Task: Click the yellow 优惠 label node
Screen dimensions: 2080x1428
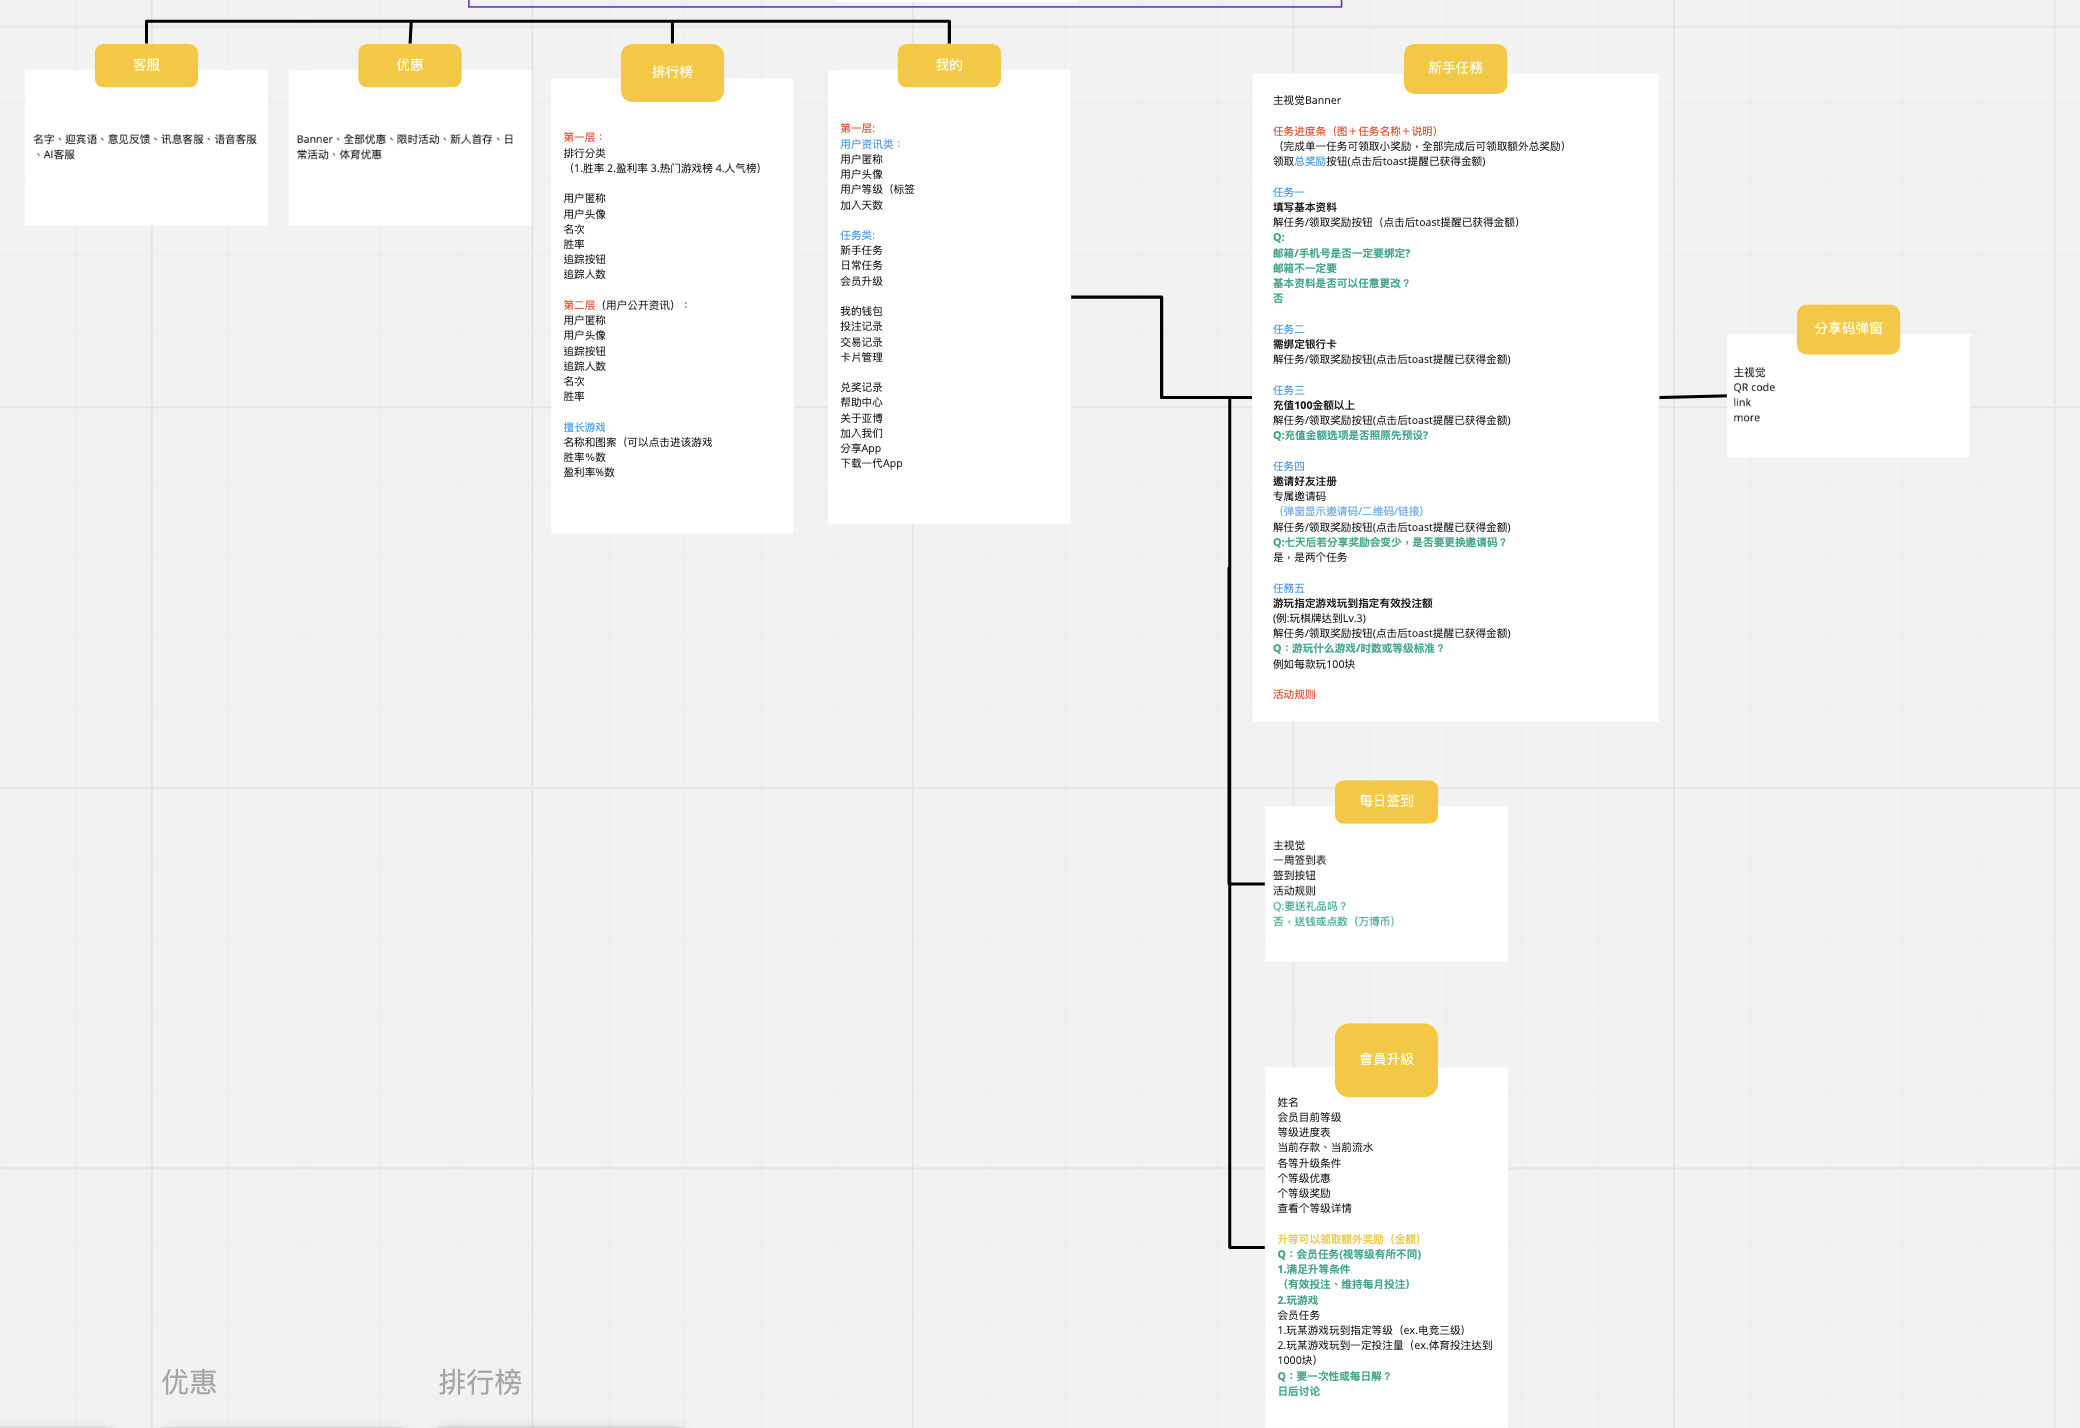Action: pos(409,65)
